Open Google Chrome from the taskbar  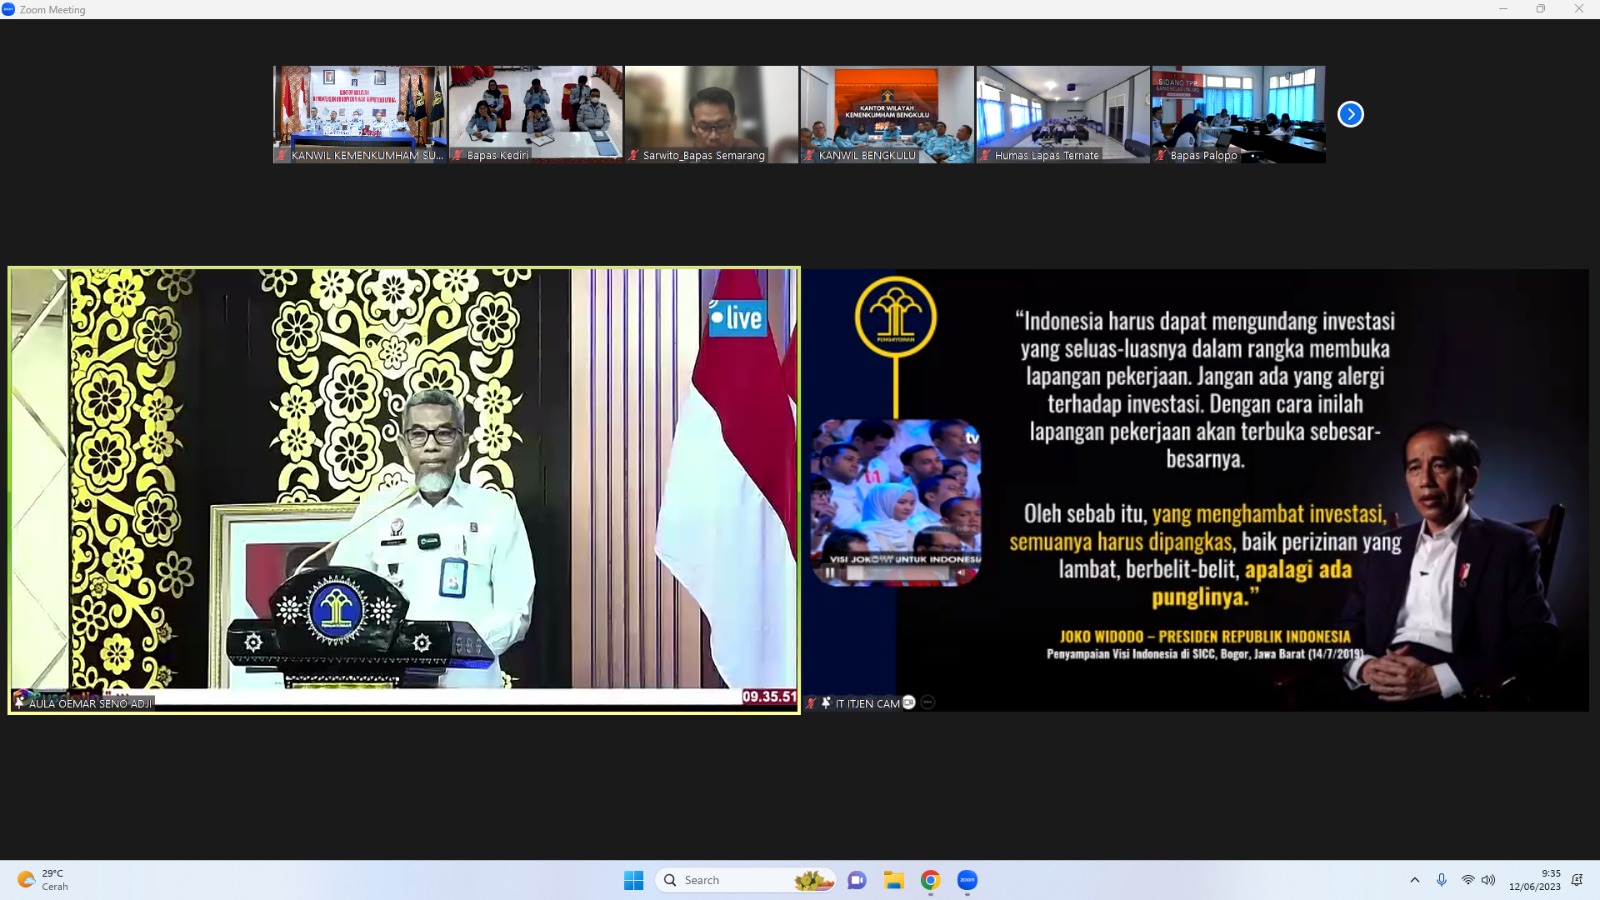(x=930, y=880)
